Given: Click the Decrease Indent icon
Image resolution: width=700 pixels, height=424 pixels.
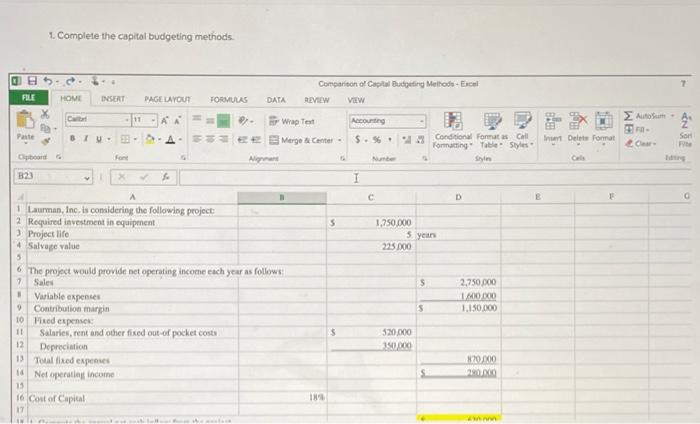Looking at the screenshot, I should (x=242, y=140).
